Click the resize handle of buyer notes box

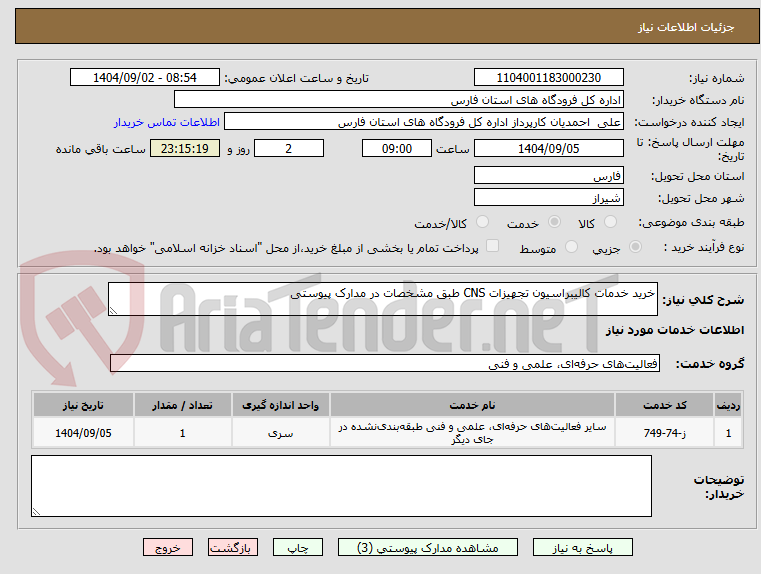pos(36,511)
